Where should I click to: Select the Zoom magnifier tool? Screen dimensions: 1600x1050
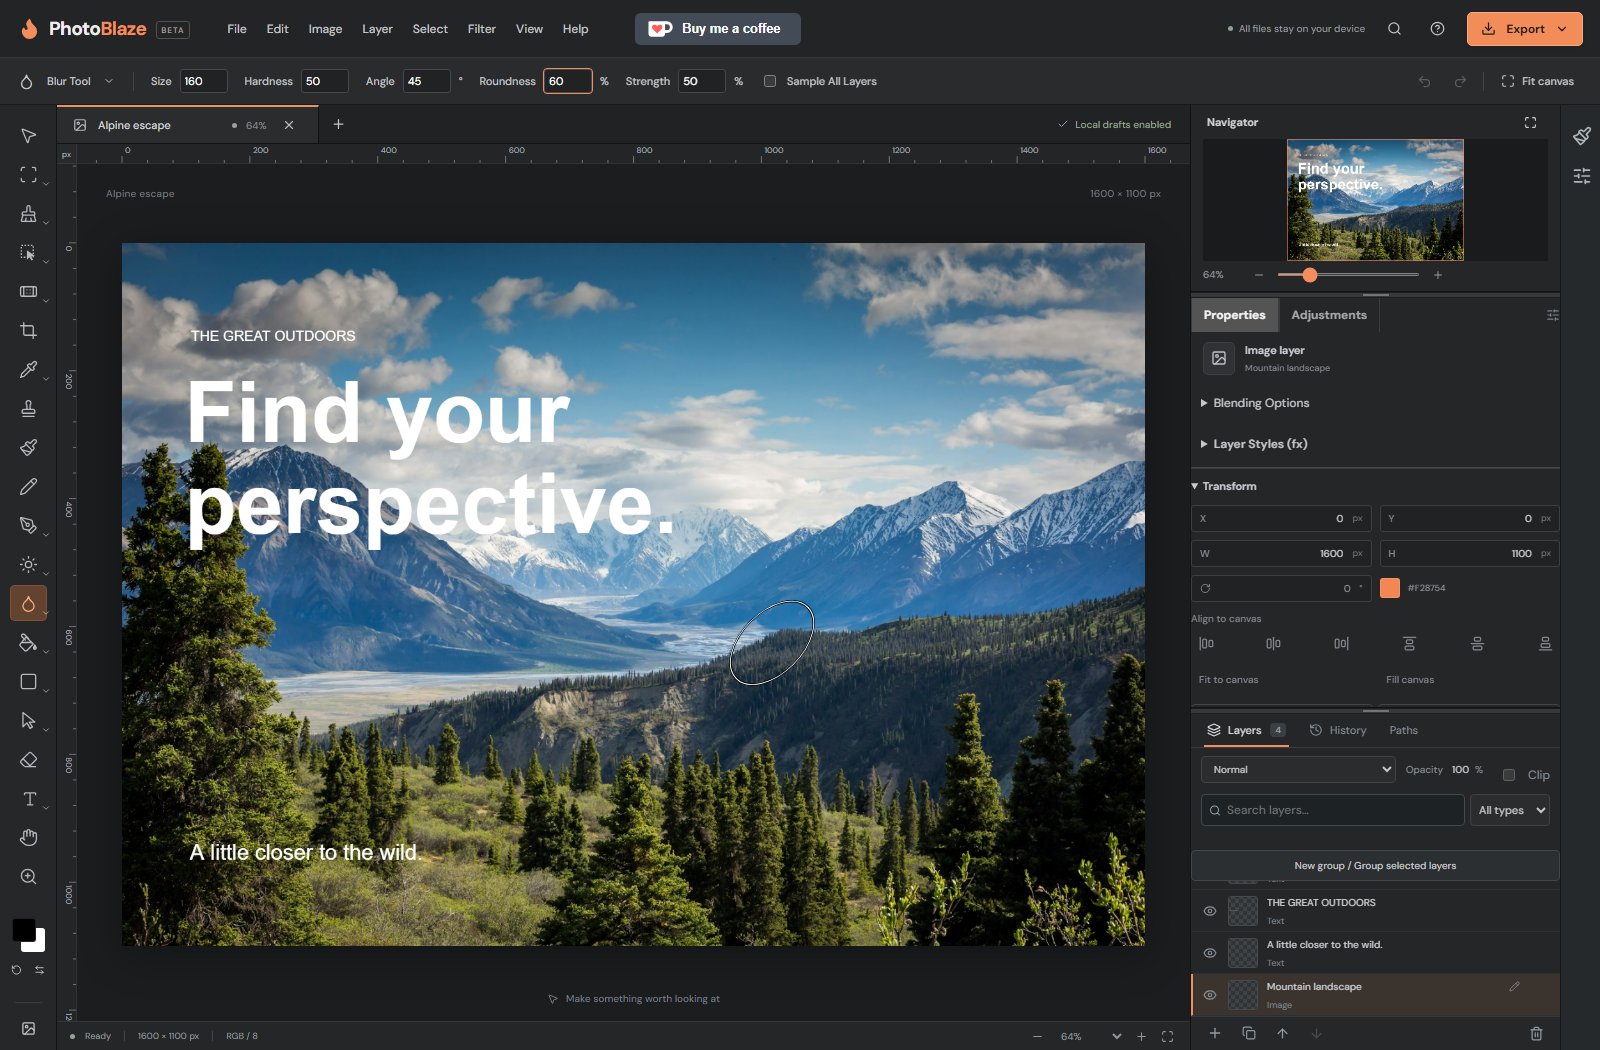point(28,877)
